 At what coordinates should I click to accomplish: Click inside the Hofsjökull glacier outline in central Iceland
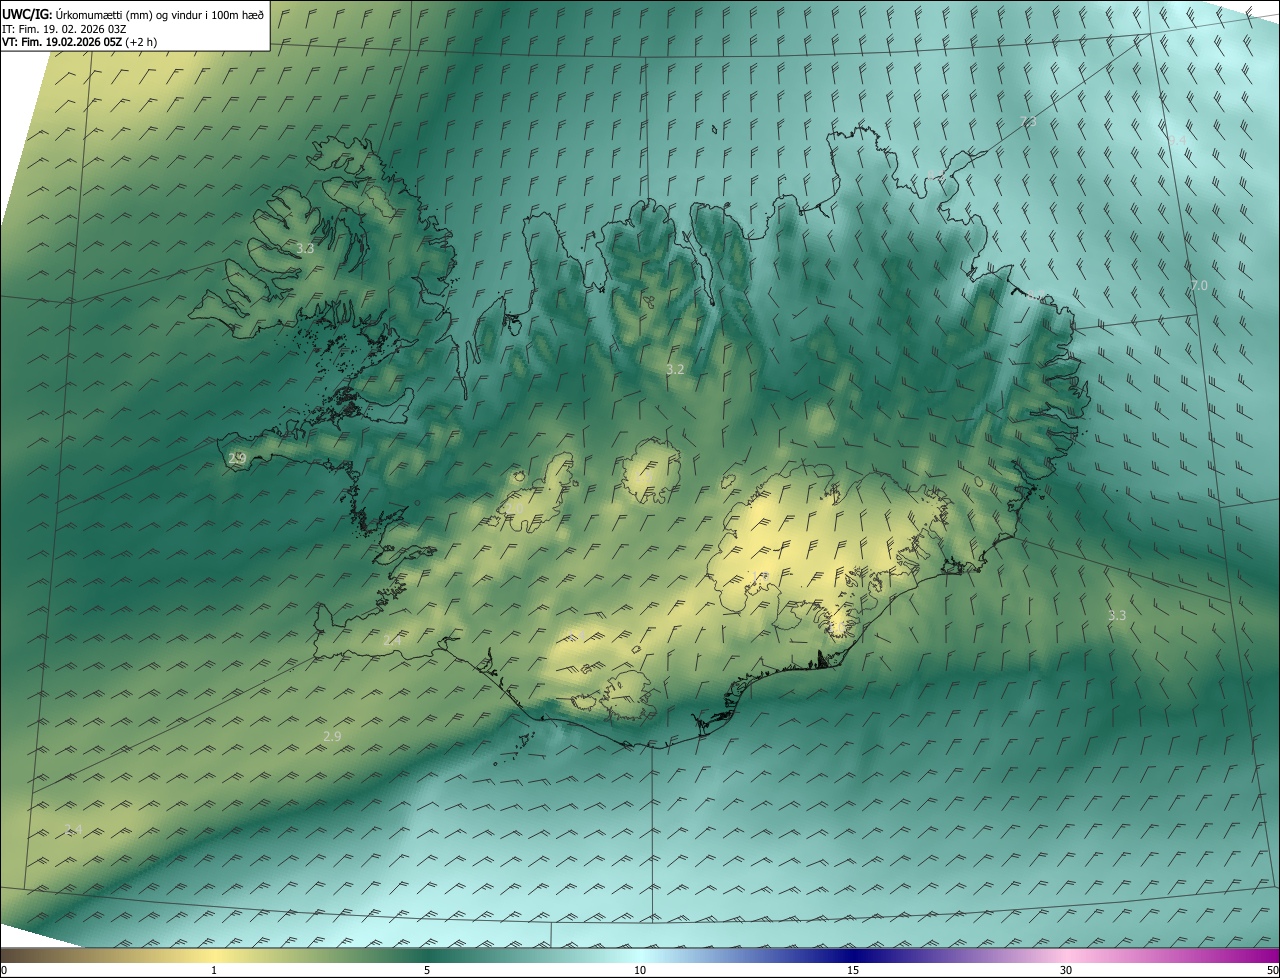click(x=652, y=470)
